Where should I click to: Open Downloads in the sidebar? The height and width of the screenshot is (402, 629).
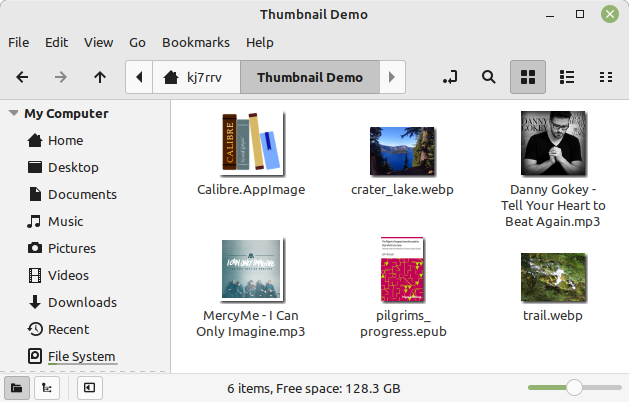(x=82, y=302)
